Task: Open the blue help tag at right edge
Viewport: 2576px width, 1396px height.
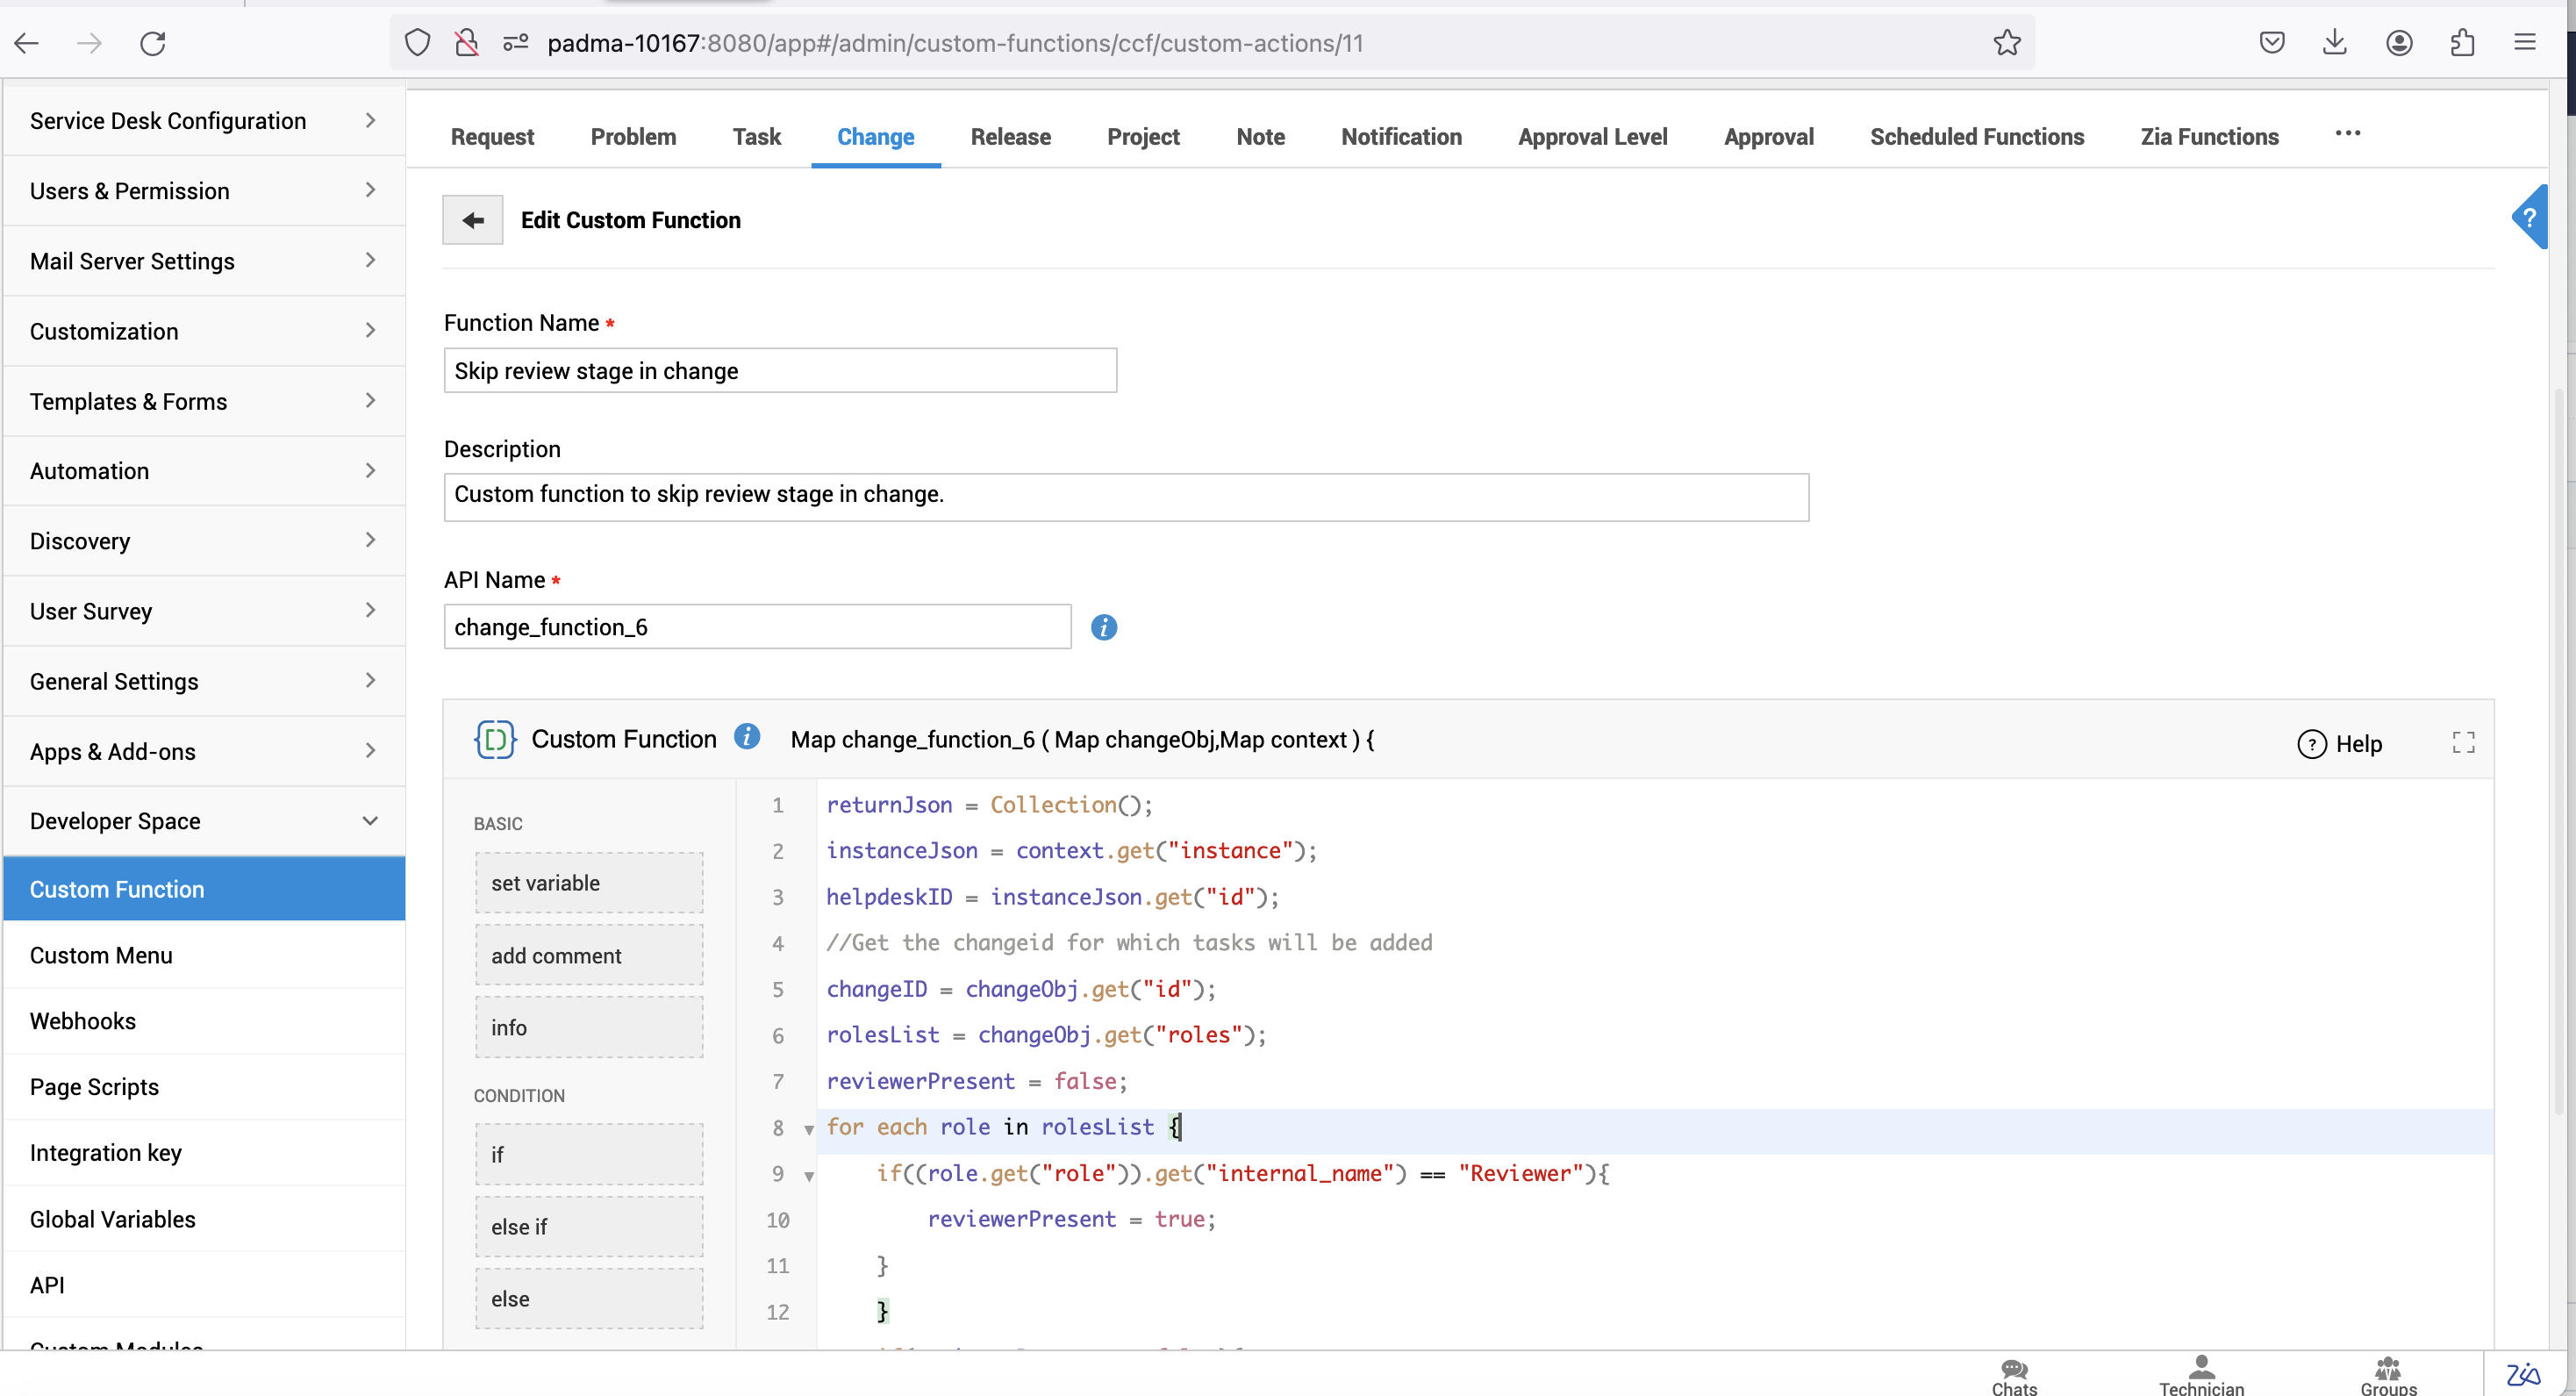Action: pos(2529,217)
